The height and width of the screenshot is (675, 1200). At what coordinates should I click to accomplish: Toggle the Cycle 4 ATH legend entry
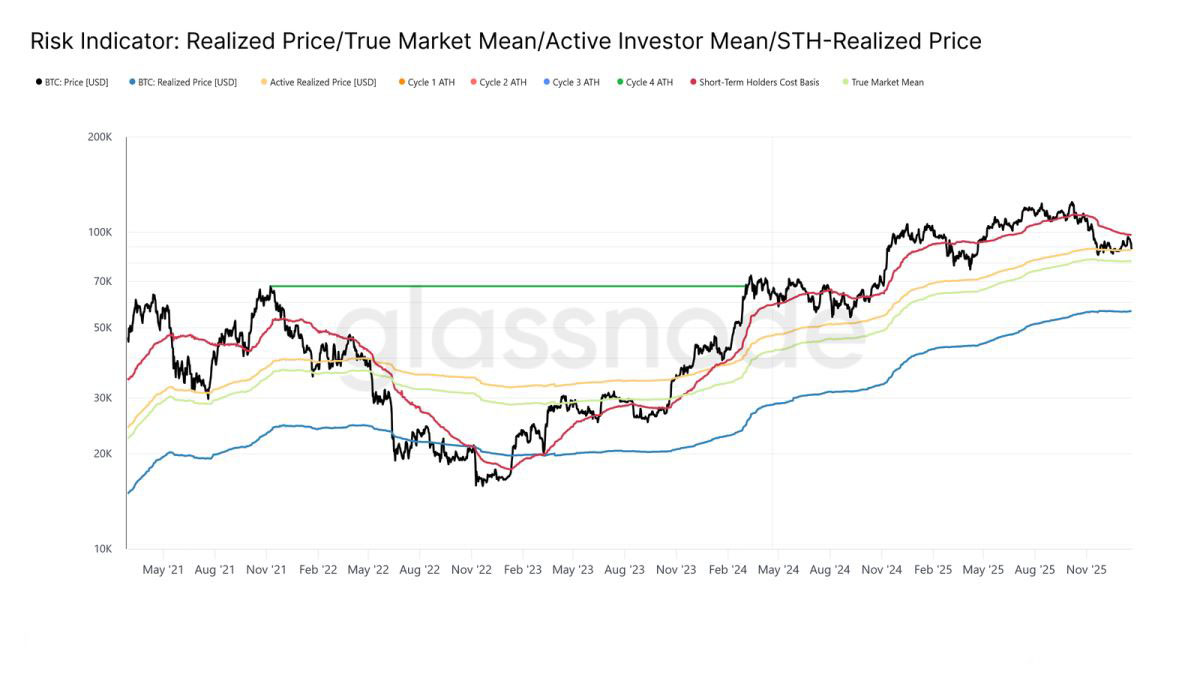pos(645,82)
